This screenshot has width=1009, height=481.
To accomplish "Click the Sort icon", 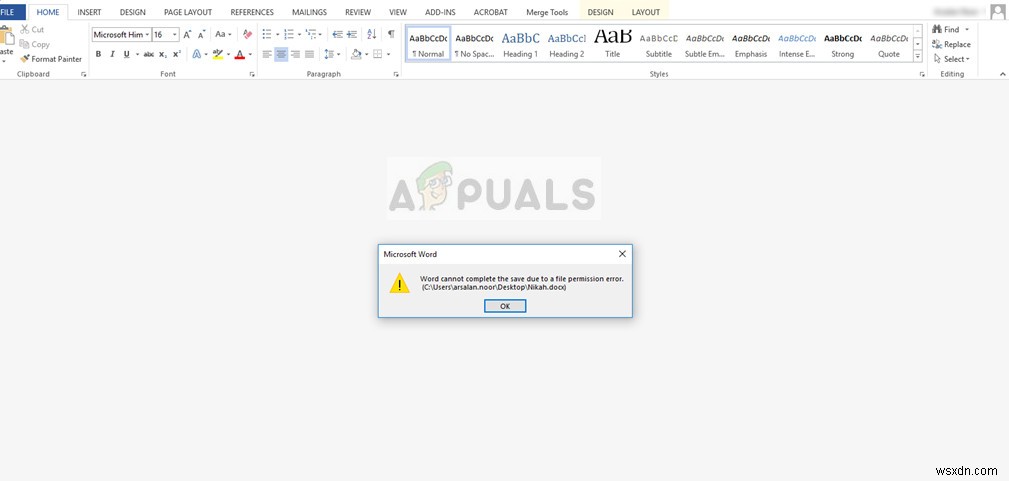I will coord(371,34).
